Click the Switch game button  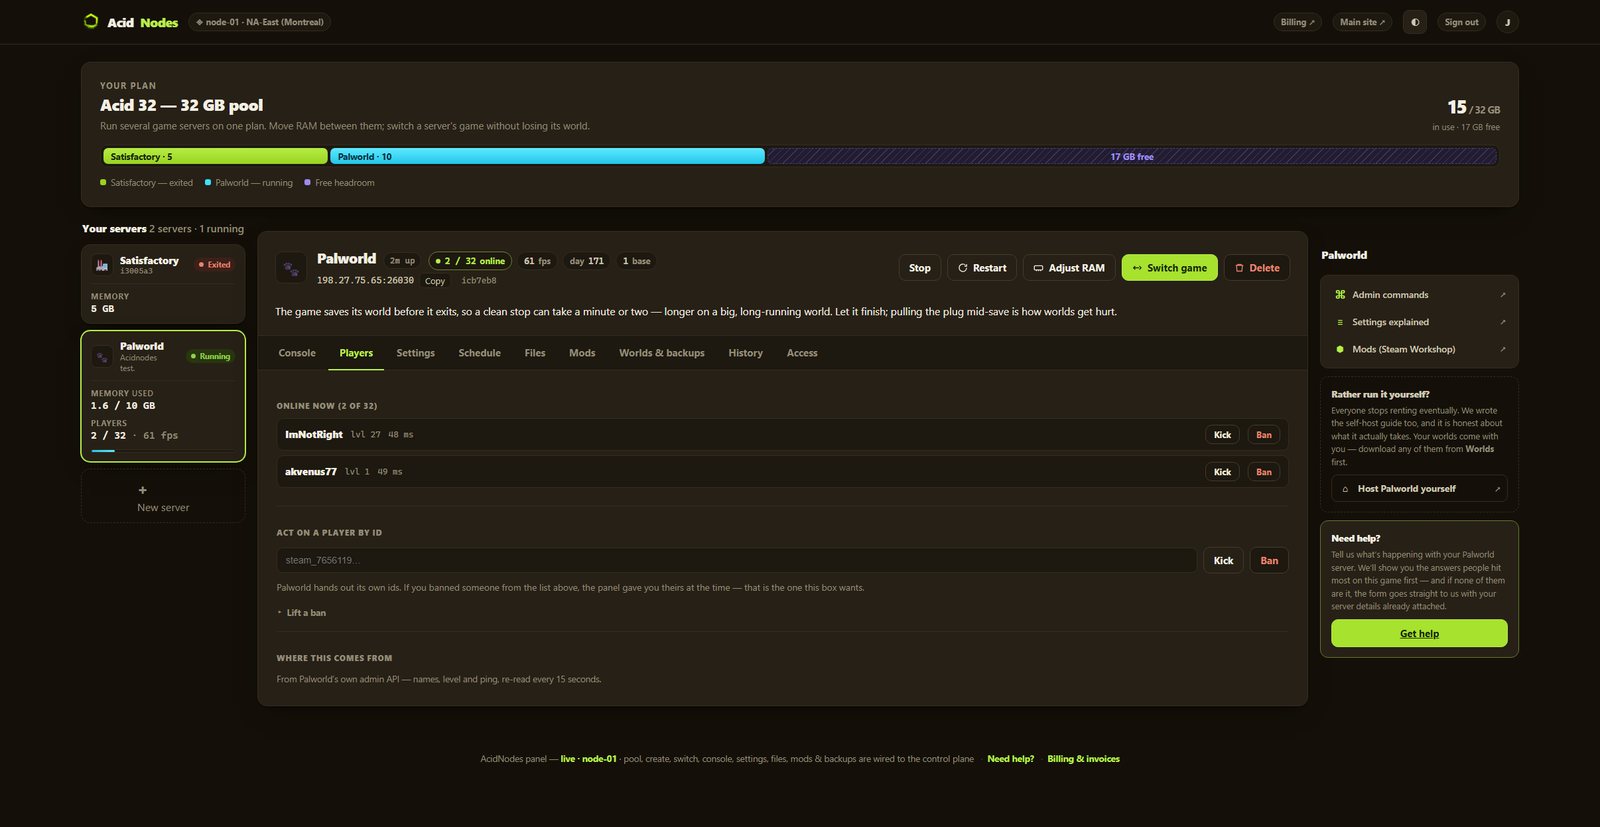[x=1169, y=268]
